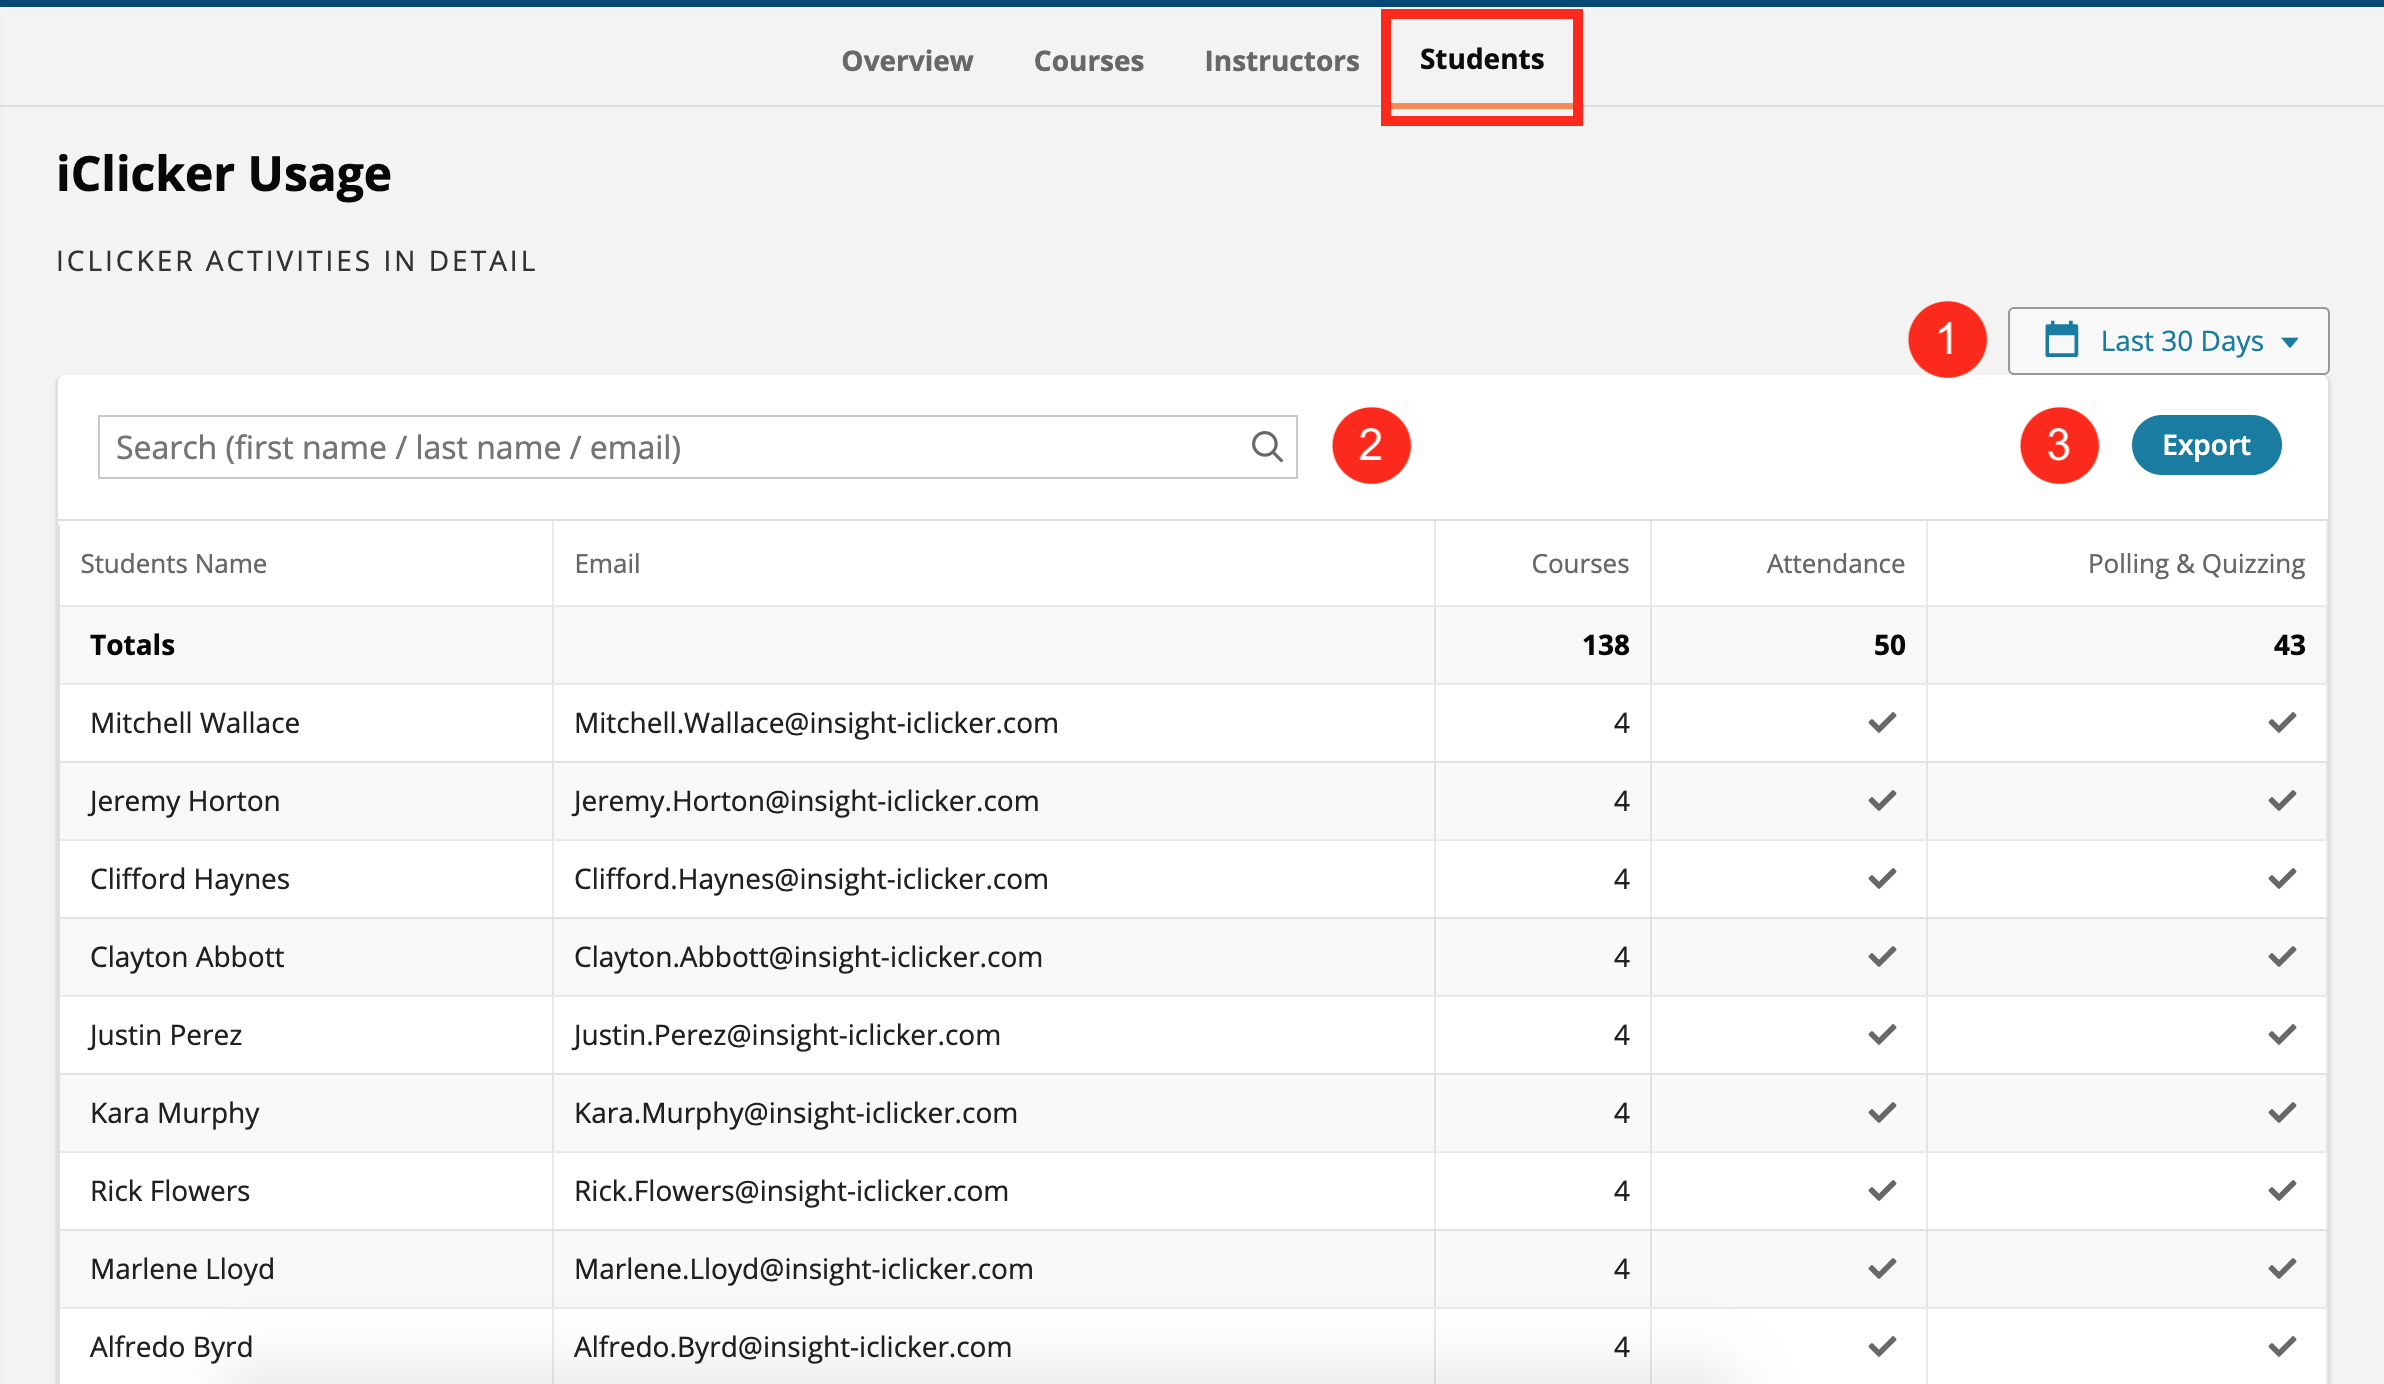Click the search magnifier icon

[1266, 446]
